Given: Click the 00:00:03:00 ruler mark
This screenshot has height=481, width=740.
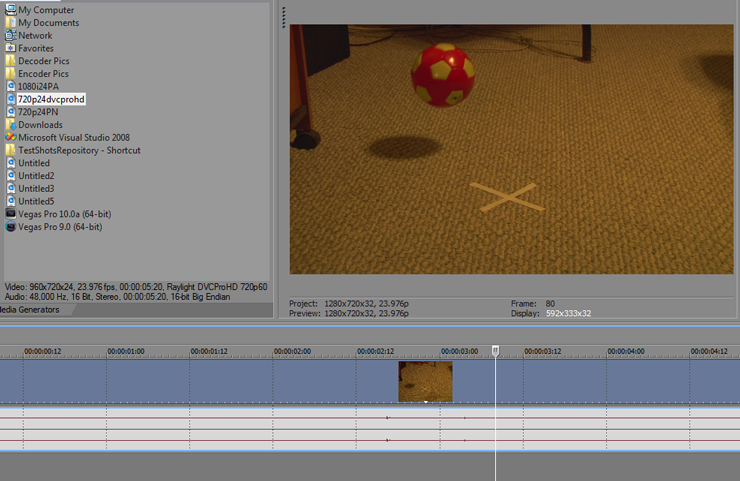Looking at the screenshot, I should pos(459,351).
